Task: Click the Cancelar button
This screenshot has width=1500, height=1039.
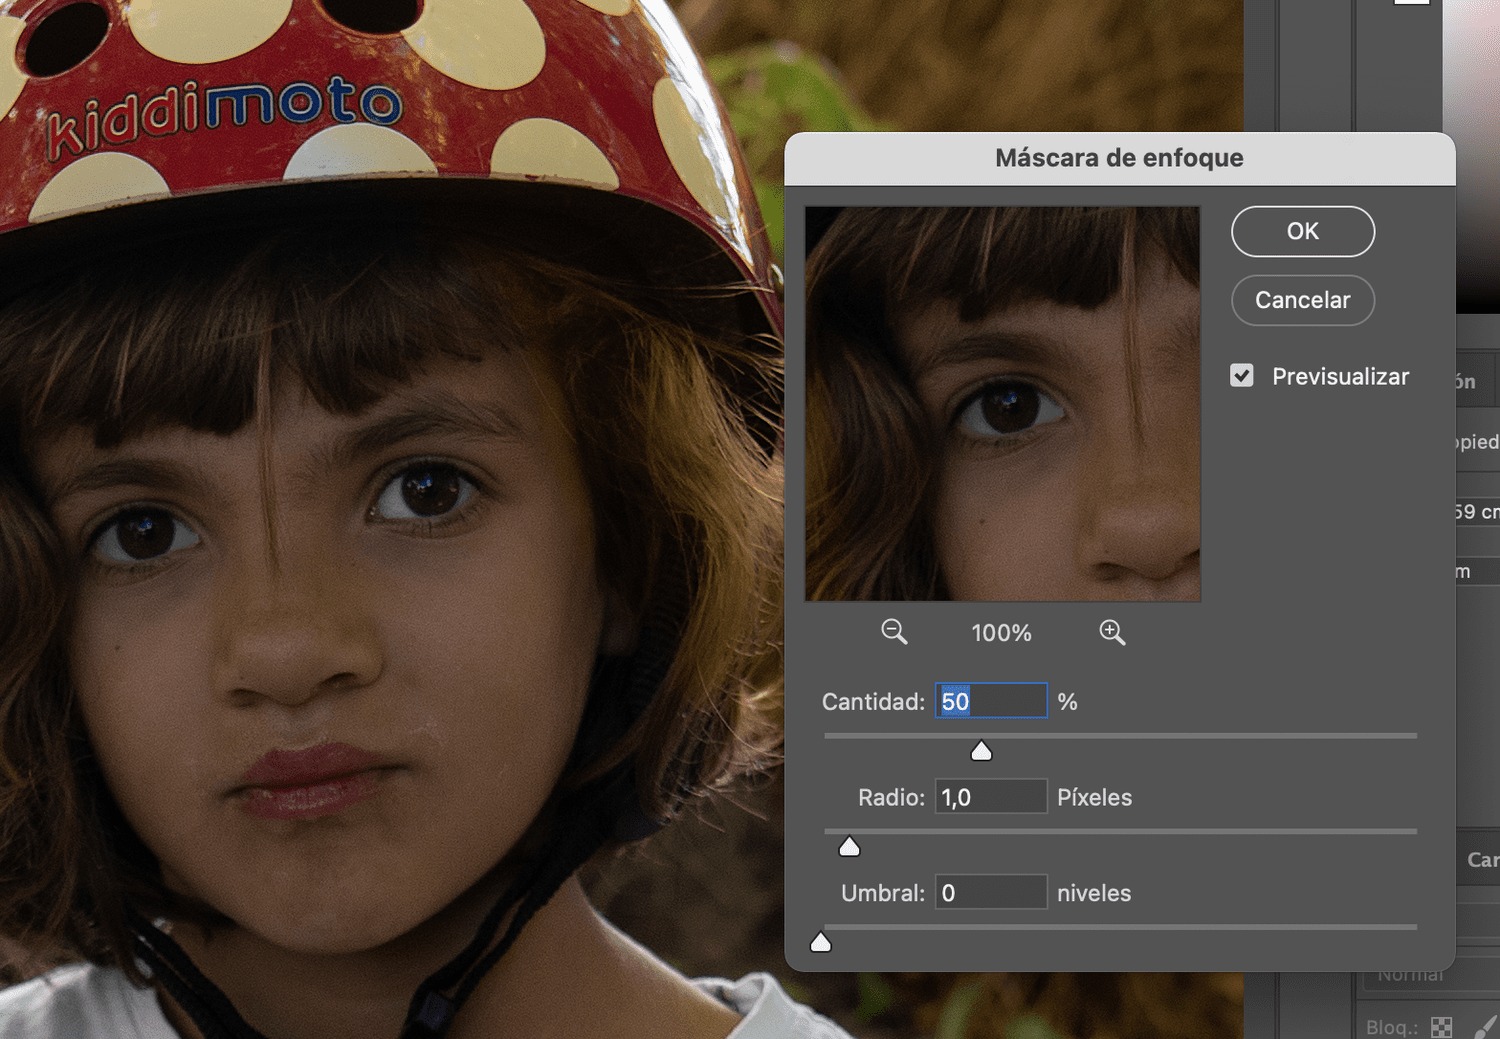Action: [1302, 300]
